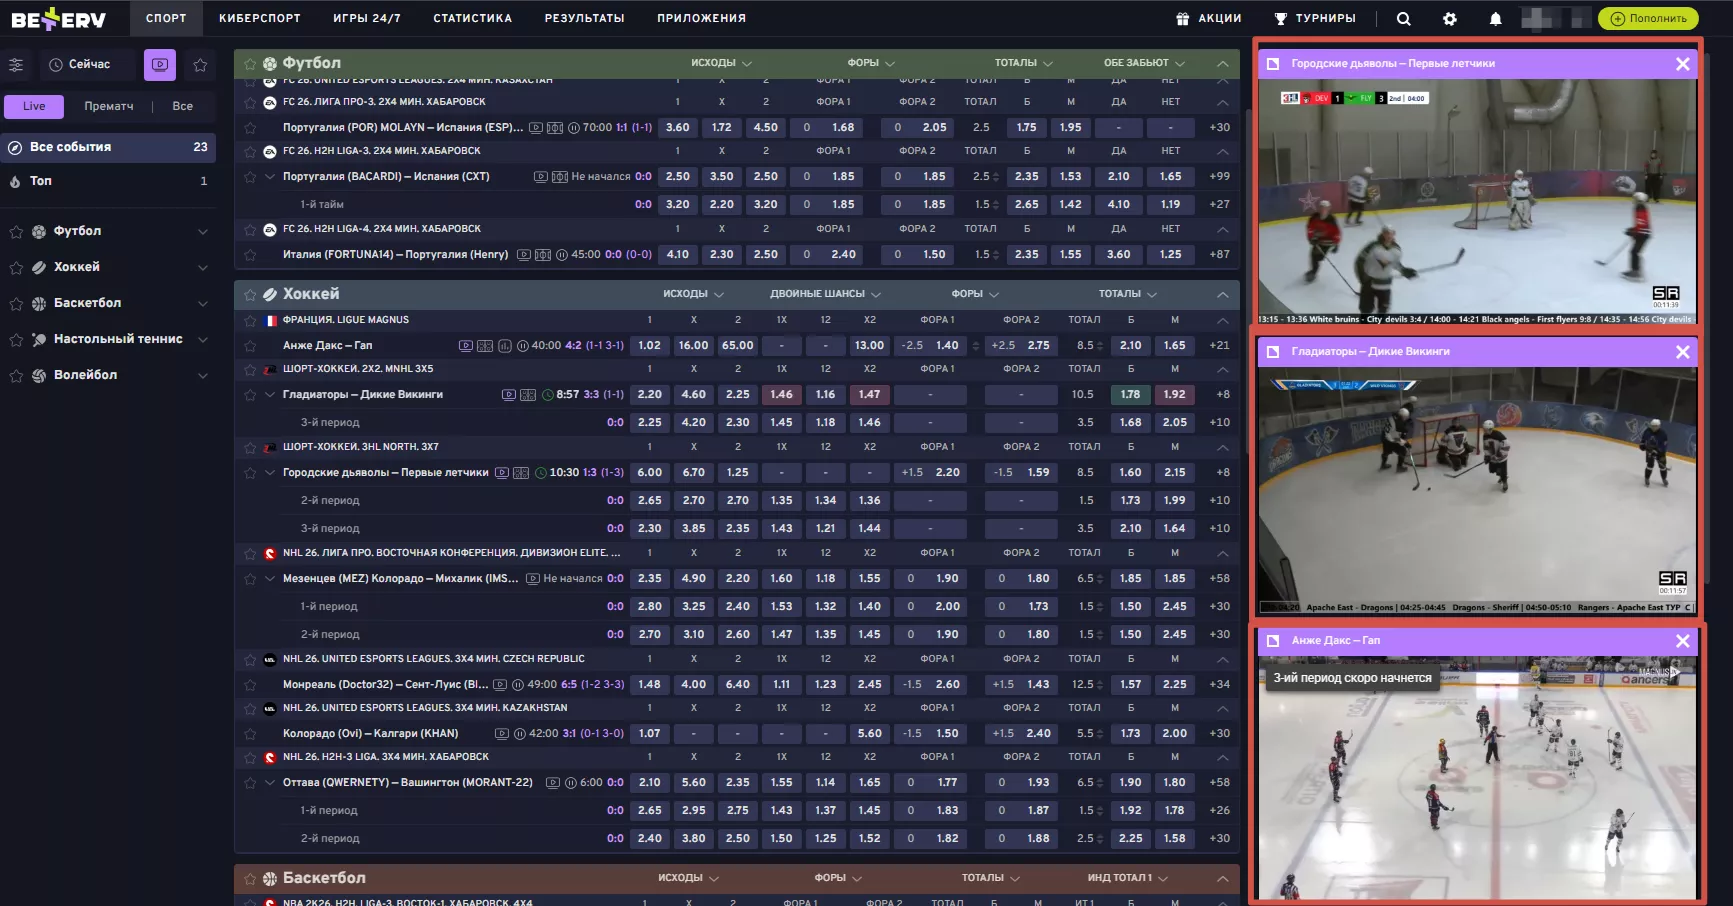This screenshot has height=906, width=1733.
Task: Click the filter sliders icon in sidebar
Action: tap(16, 65)
